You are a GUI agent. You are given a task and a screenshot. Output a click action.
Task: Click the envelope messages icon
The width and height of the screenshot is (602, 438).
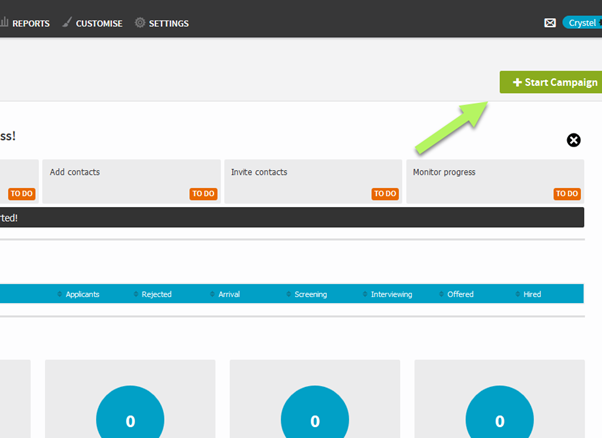click(x=549, y=23)
